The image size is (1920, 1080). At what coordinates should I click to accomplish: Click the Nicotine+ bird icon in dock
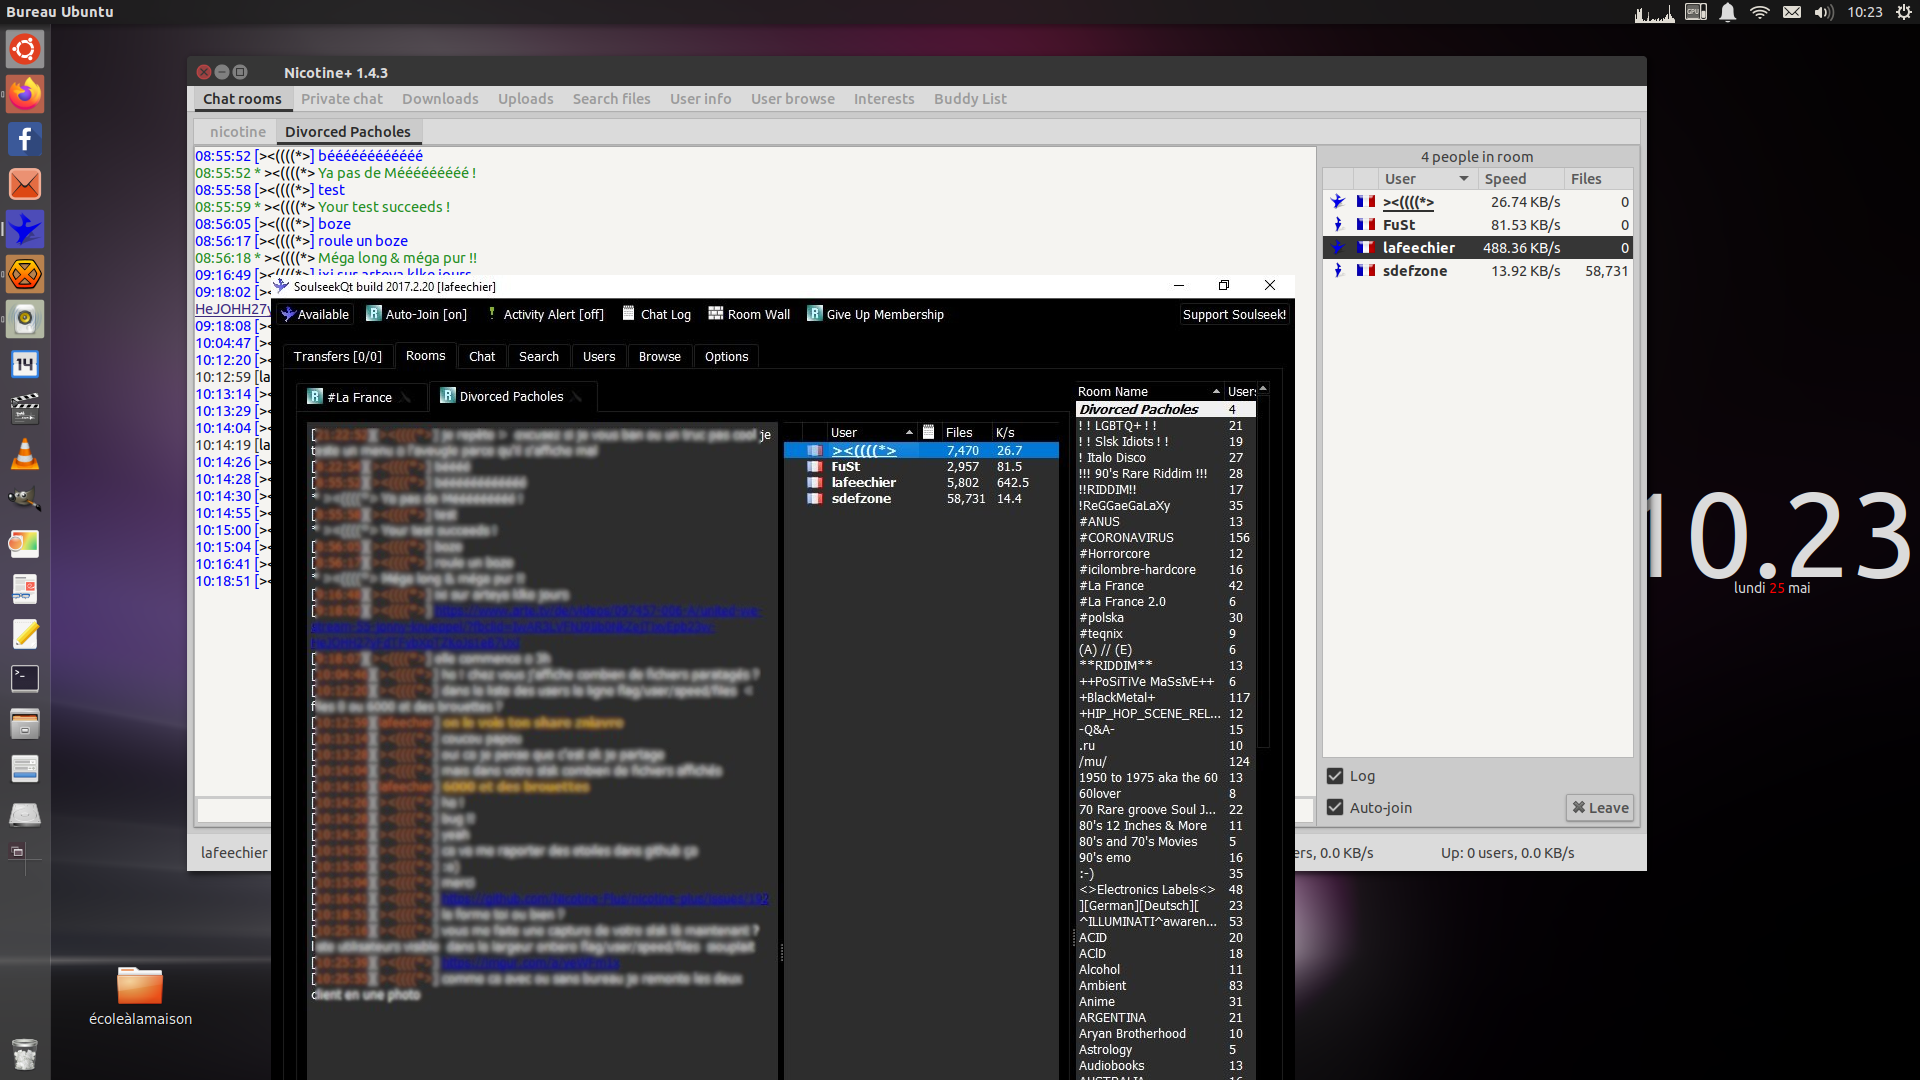pos(25,229)
